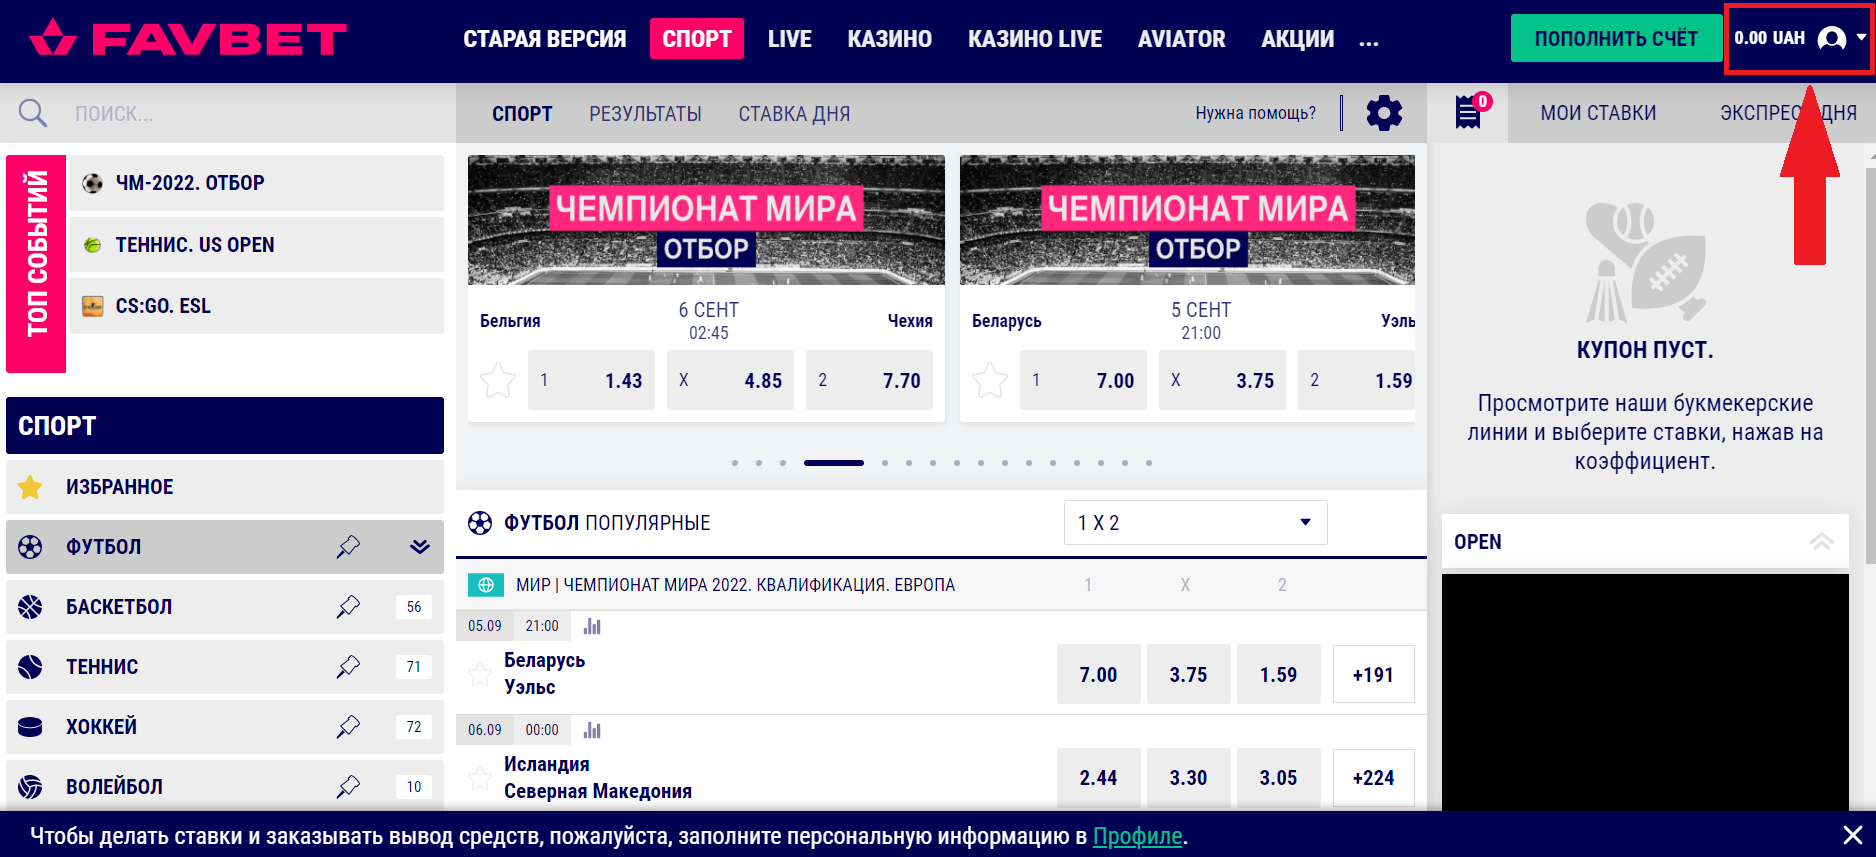Open the settings gear icon

coord(1384,113)
